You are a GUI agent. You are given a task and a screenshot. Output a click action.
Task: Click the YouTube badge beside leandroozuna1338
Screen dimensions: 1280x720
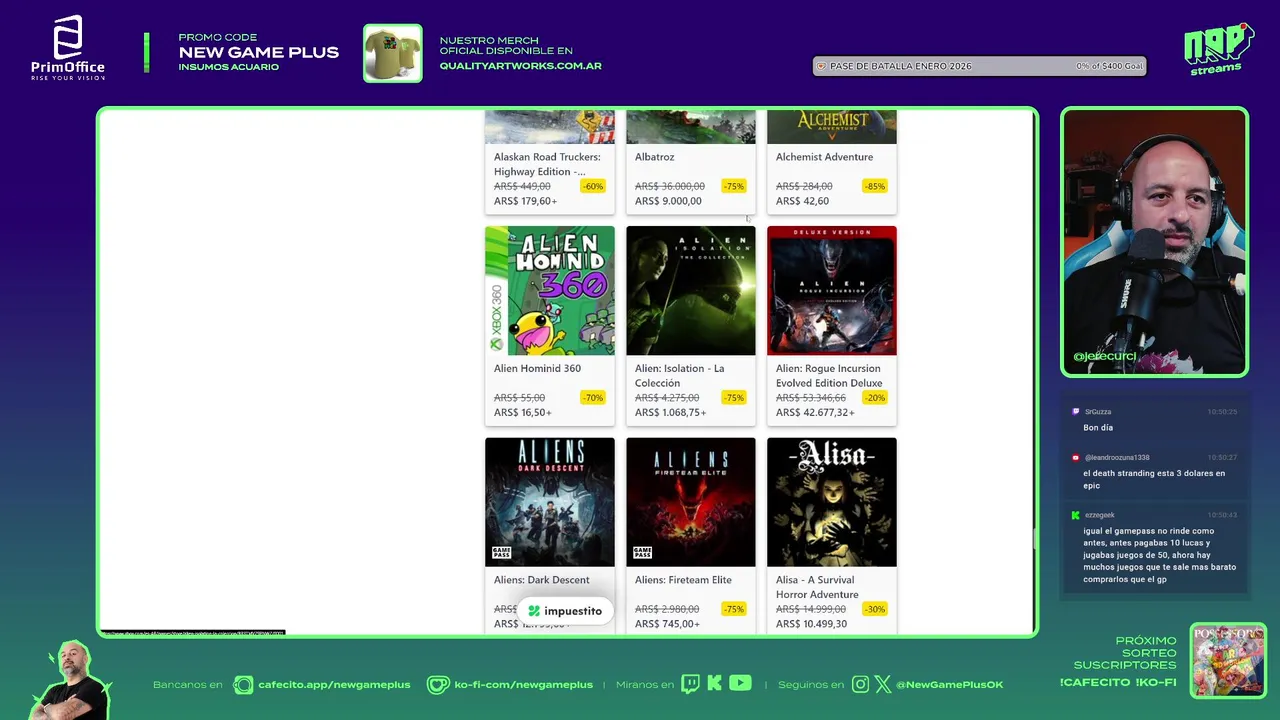click(x=1076, y=458)
